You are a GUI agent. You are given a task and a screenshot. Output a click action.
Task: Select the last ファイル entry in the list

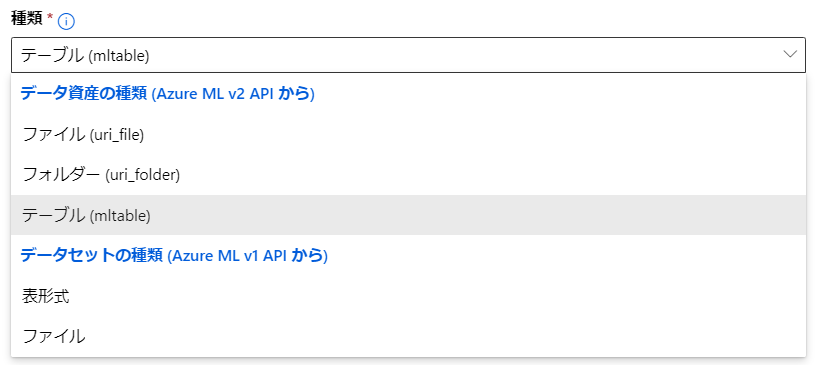408,336
